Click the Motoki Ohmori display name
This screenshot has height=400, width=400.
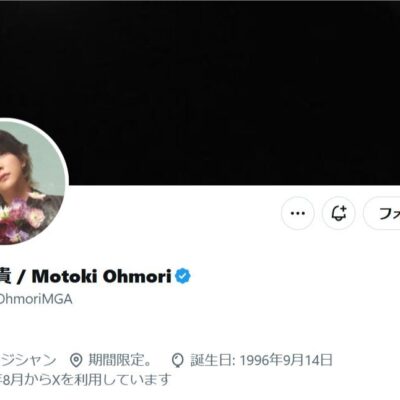tap(101, 277)
